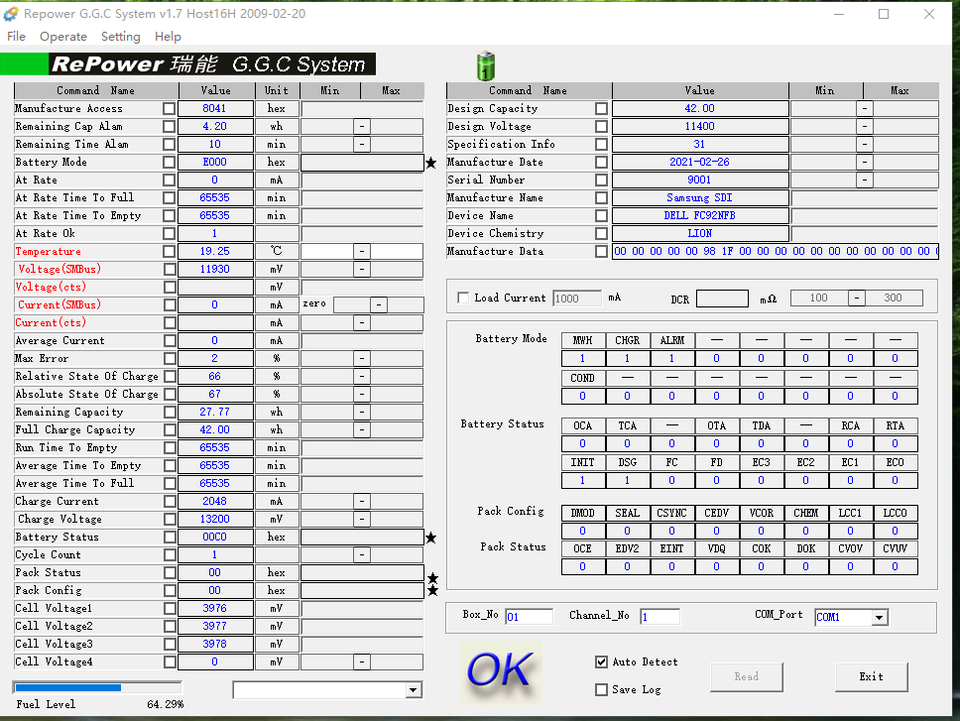Open the File menu

click(x=16, y=37)
